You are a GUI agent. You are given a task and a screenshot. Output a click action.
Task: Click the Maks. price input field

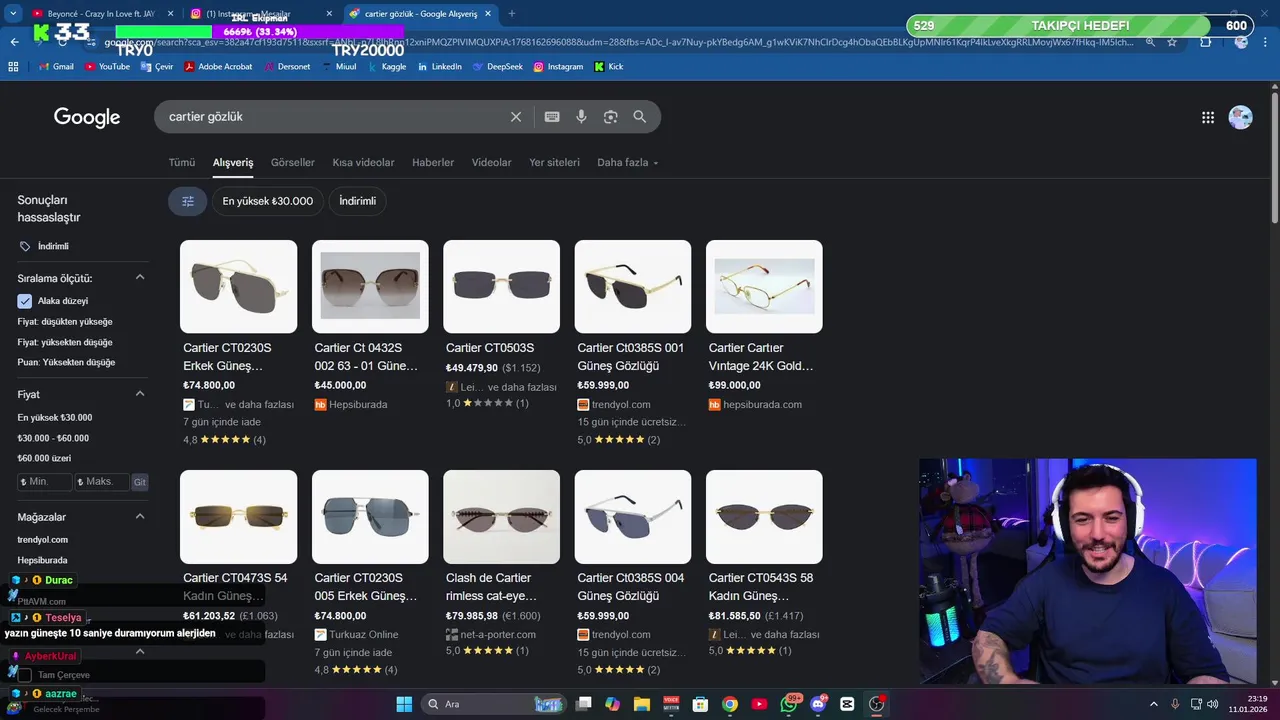(x=102, y=482)
